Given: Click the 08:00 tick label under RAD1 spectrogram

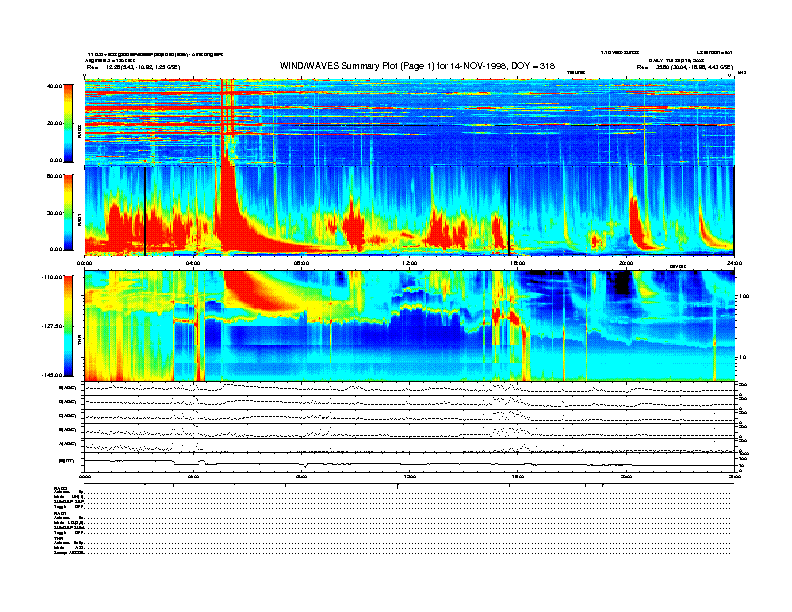Looking at the screenshot, I should (x=301, y=263).
